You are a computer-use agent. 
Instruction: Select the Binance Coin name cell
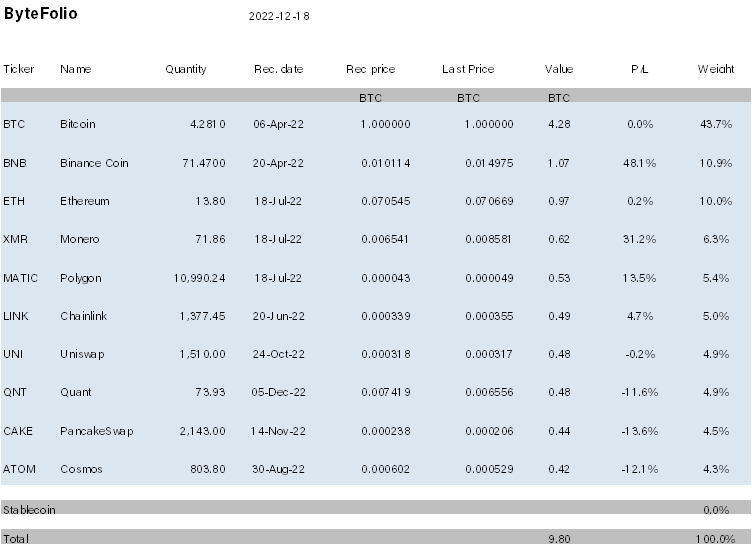94,163
